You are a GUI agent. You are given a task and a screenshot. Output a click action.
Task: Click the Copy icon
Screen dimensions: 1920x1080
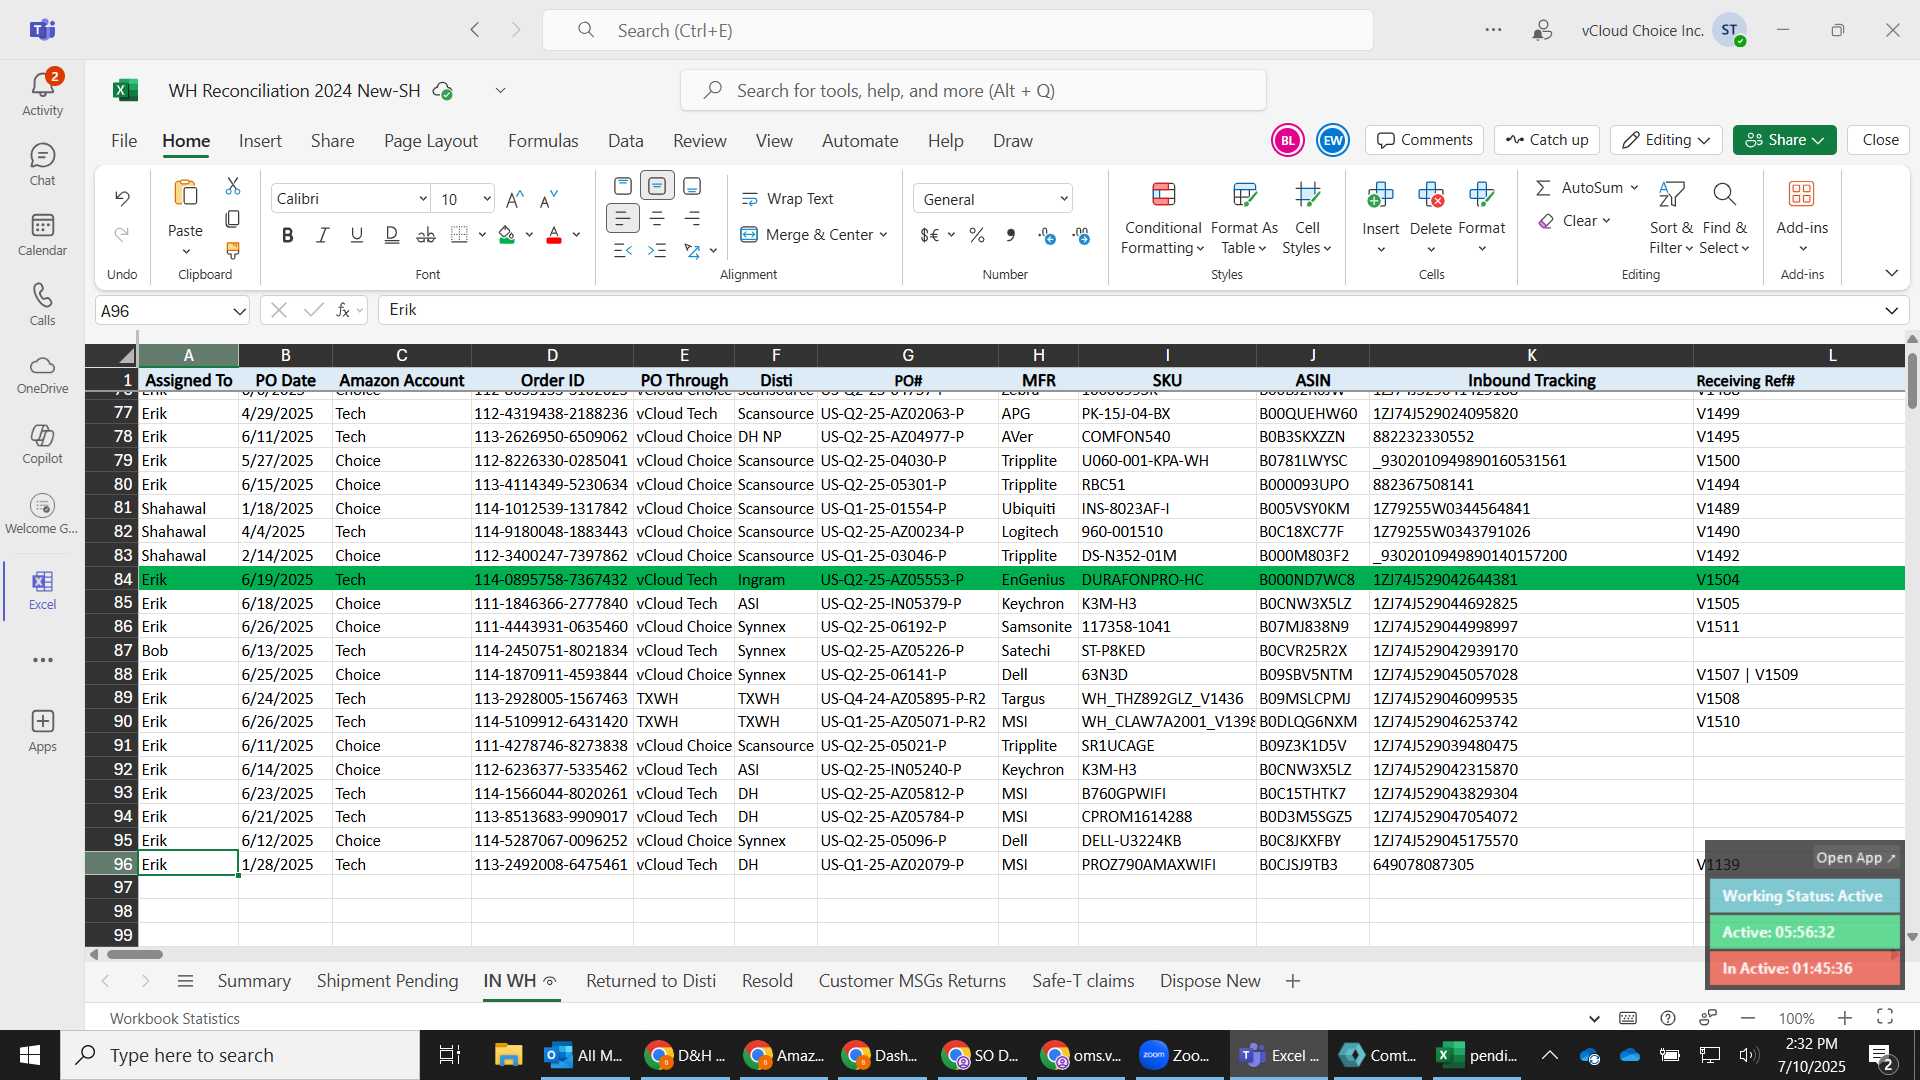point(233,218)
